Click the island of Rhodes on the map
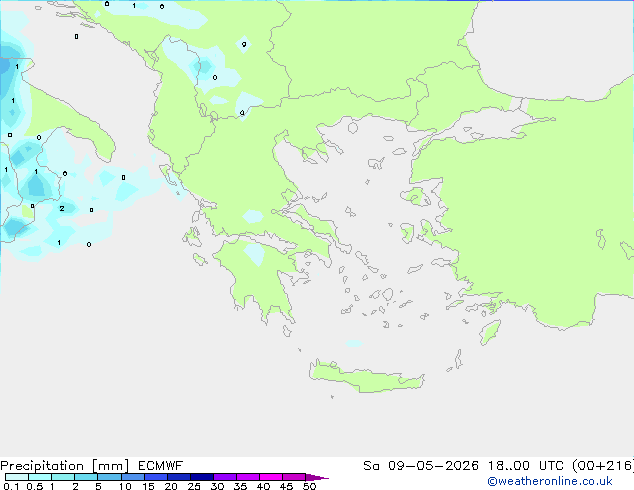The width and height of the screenshot is (634, 490). [490, 332]
